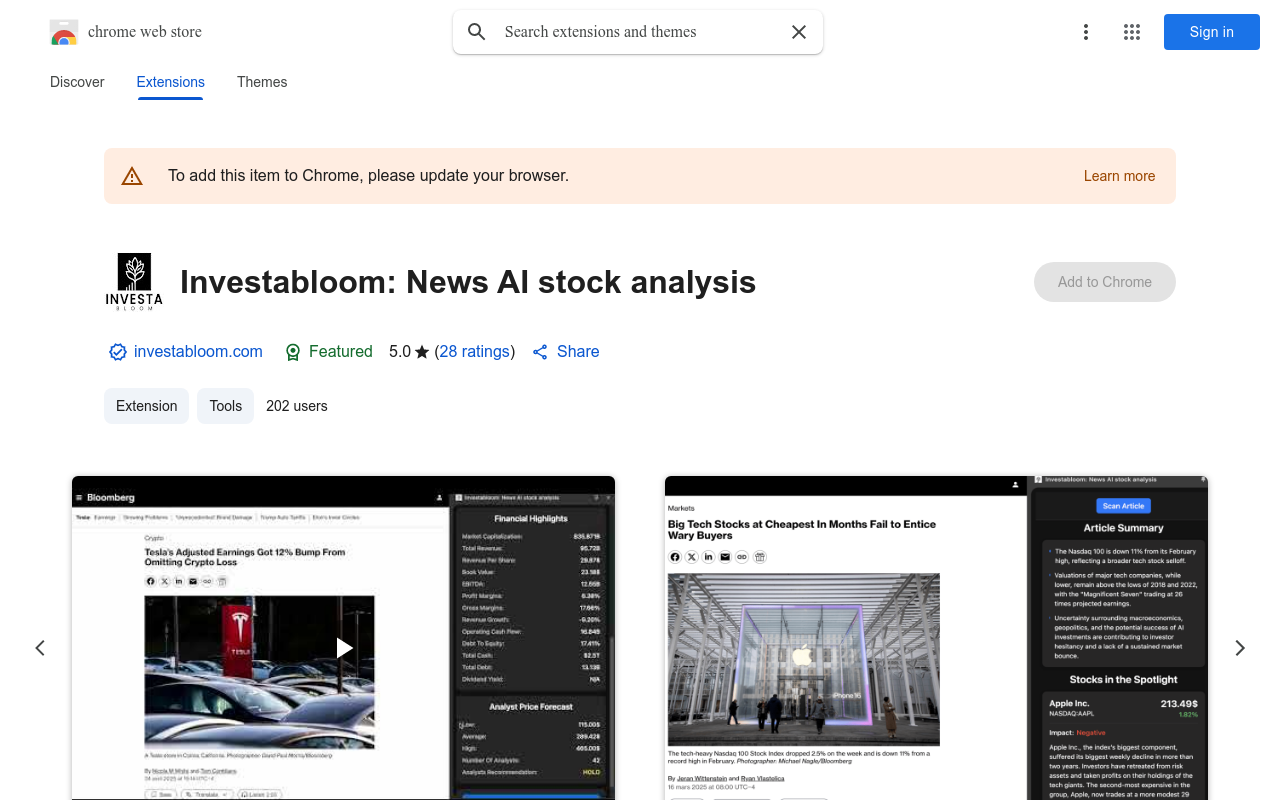Switch to the Themes tab
The image size is (1280, 800).
tap(261, 82)
